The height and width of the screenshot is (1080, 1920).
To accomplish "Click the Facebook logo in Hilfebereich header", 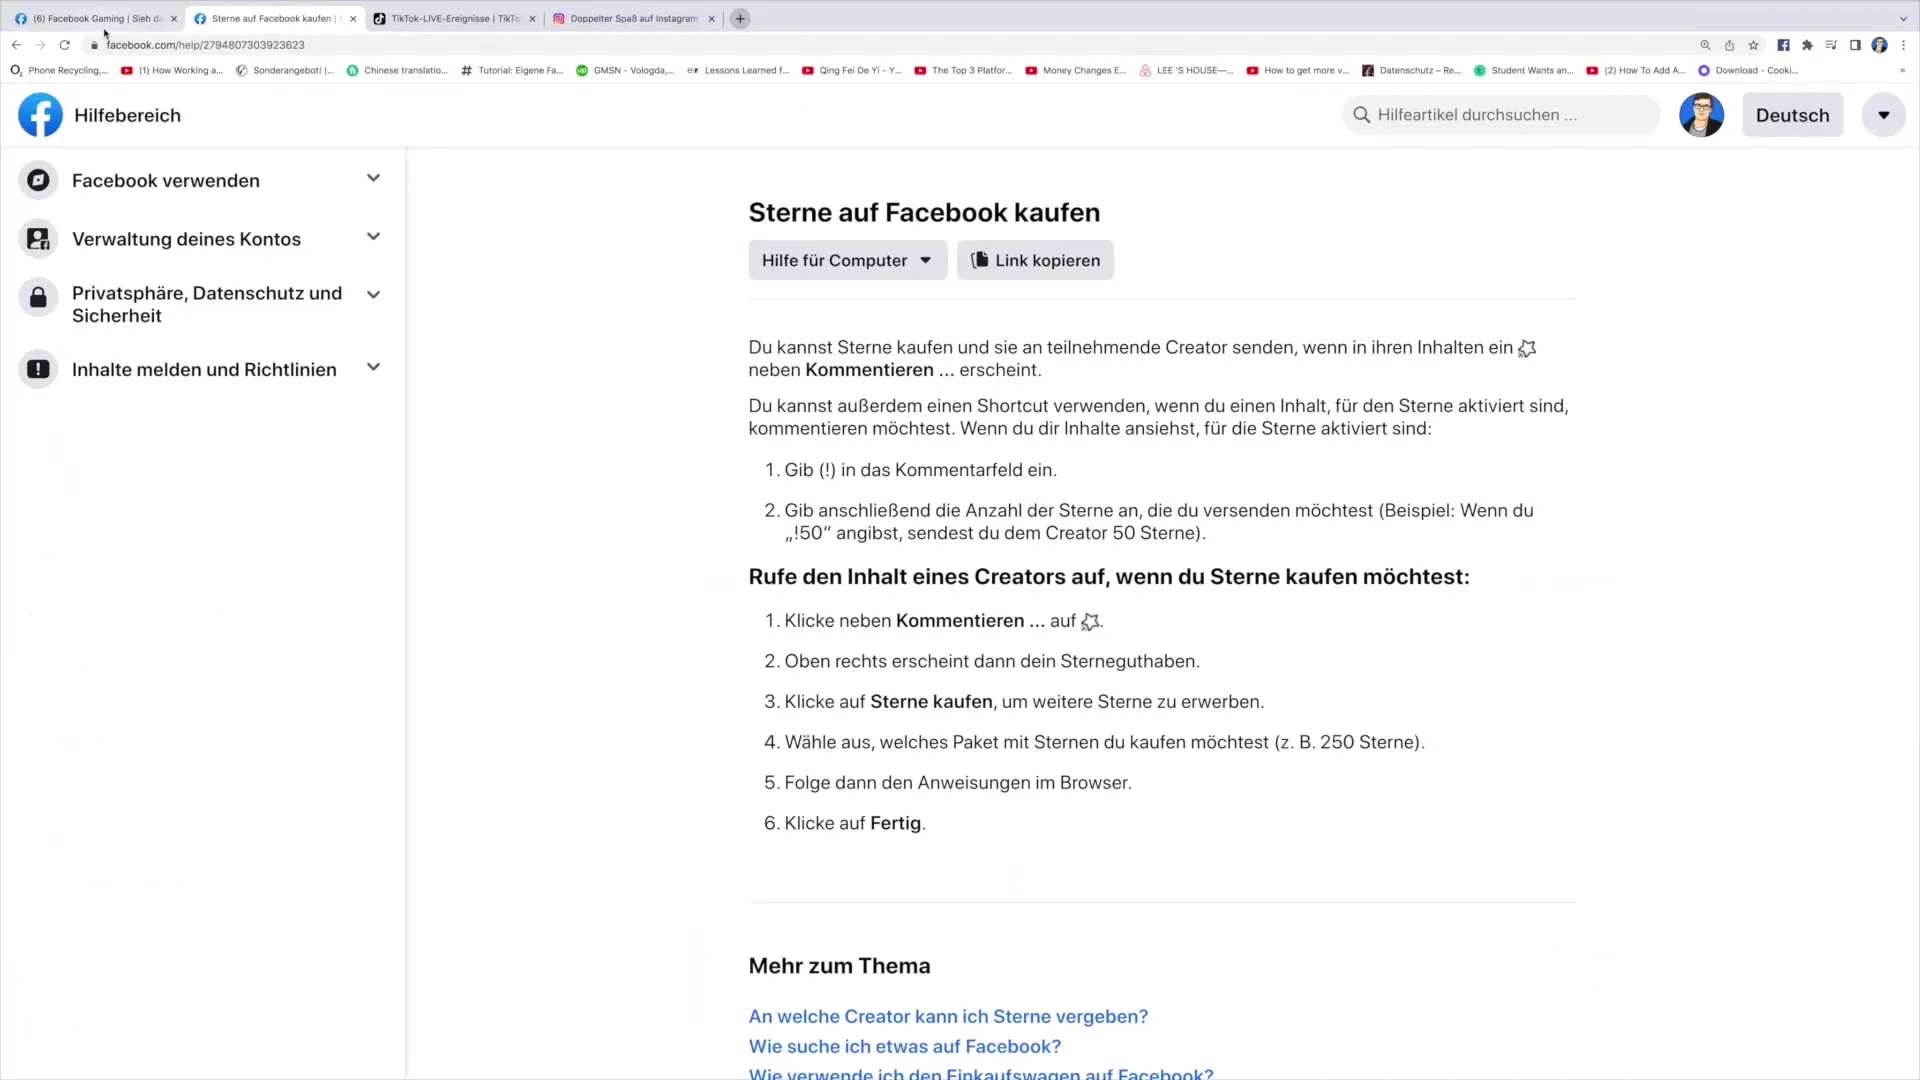I will pos(40,115).
